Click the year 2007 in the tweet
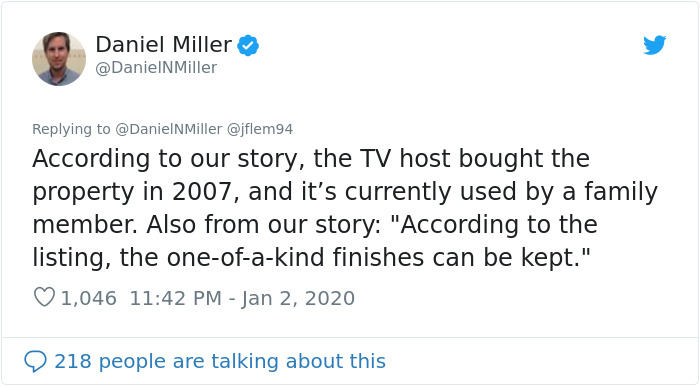The image size is (700, 386). coord(202,192)
